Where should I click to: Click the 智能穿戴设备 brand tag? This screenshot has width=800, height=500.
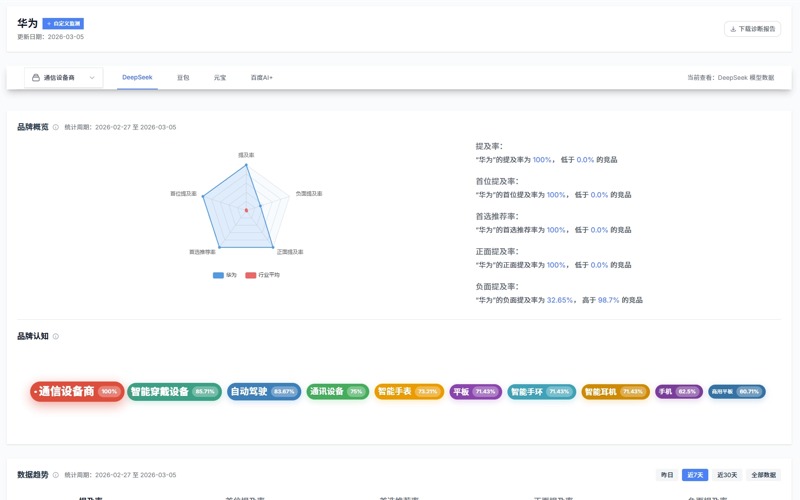click(x=174, y=391)
